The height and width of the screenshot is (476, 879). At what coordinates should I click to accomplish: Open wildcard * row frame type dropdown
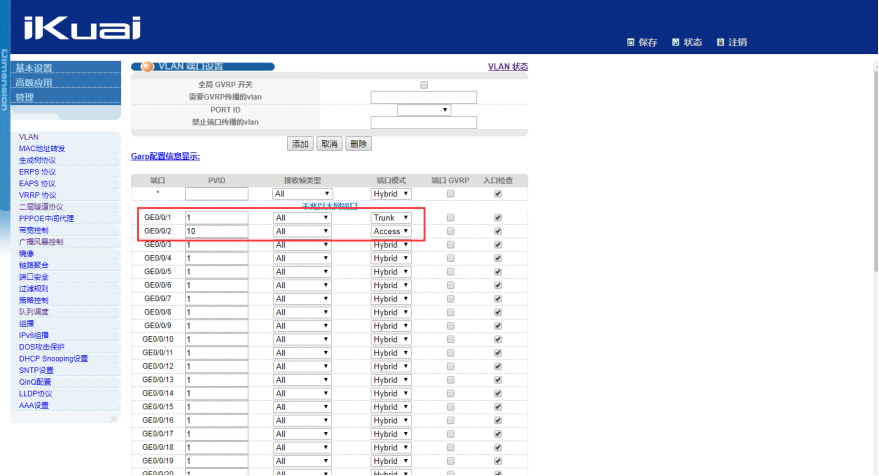(302, 194)
